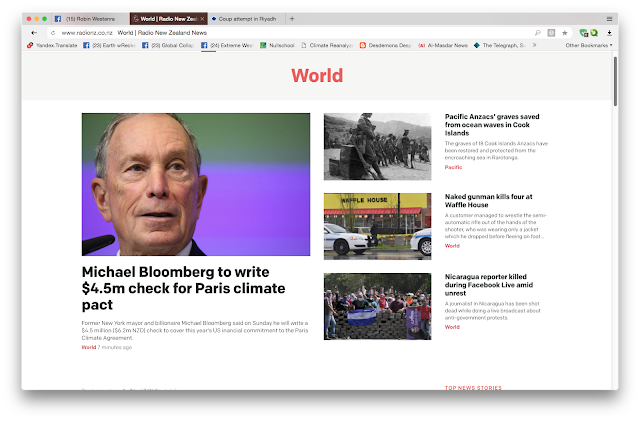Click the magnifier search icon in address bar

tap(538, 33)
